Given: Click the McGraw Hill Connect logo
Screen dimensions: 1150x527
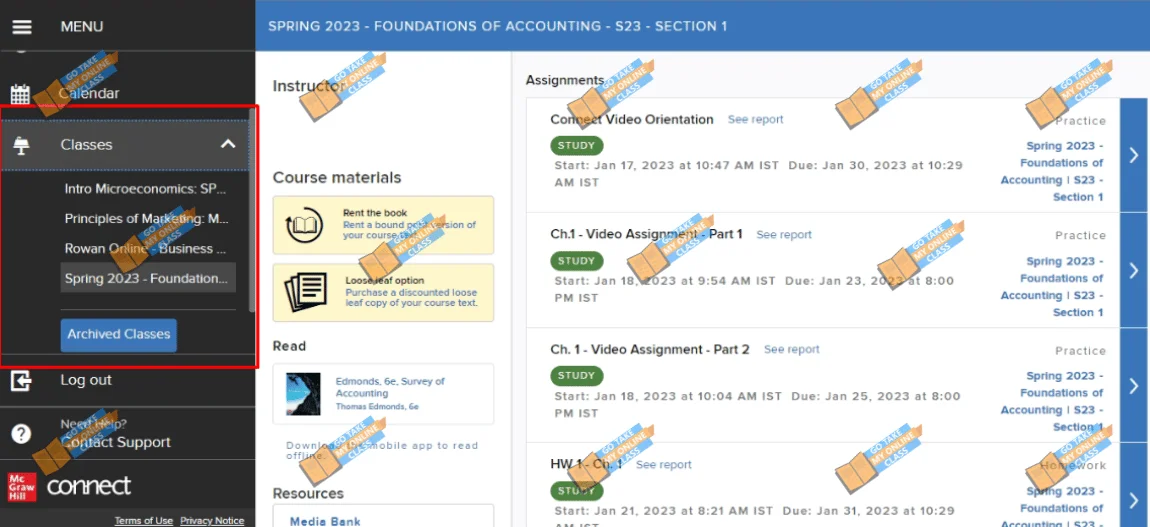Looking at the screenshot, I should click(69, 486).
